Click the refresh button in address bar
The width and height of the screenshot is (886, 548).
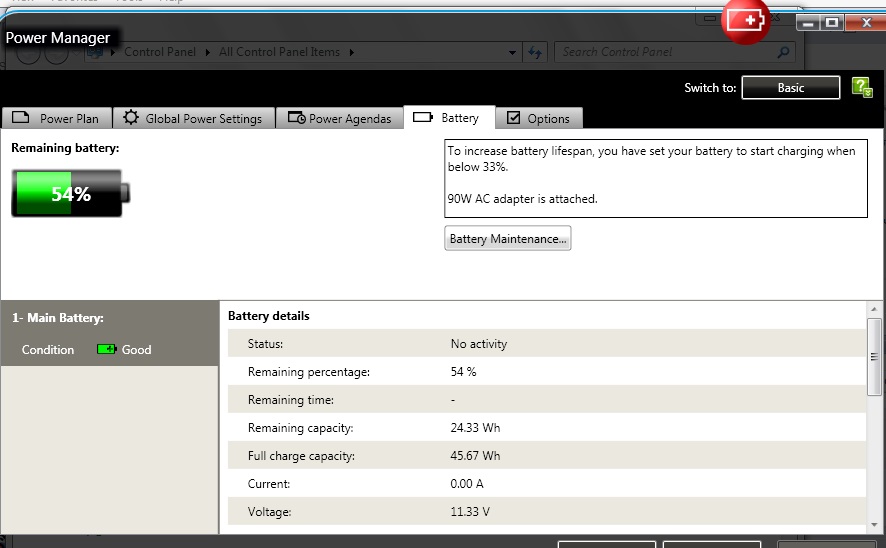pos(535,53)
